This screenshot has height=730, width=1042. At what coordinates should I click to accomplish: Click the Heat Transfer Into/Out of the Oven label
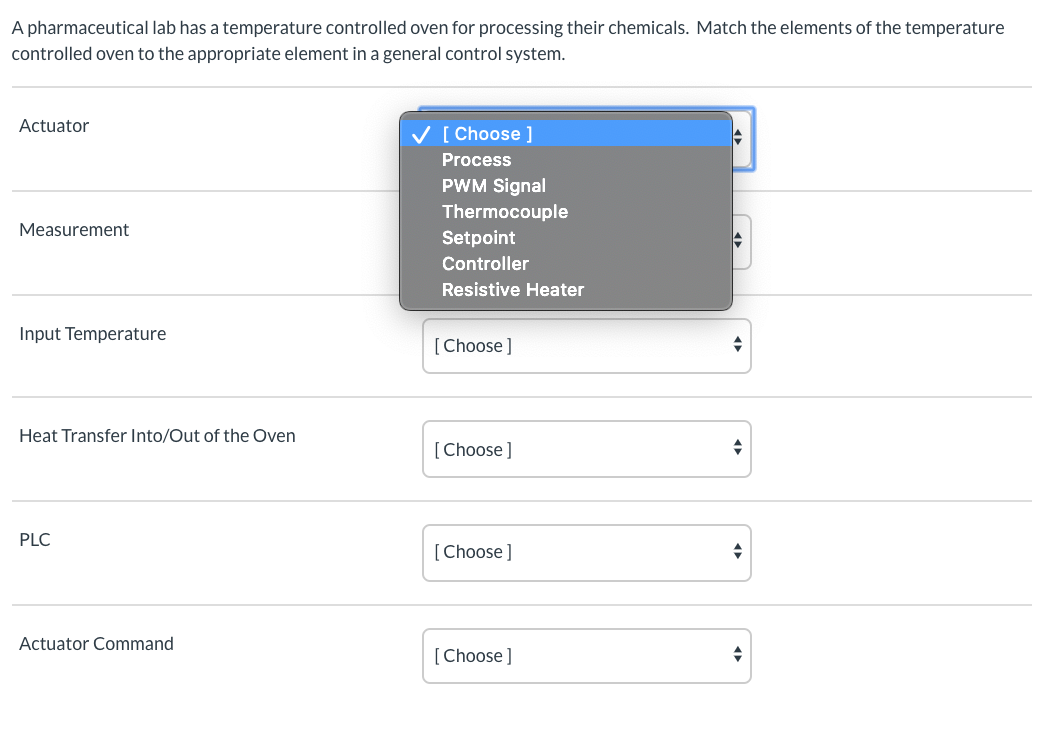[x=157, y=436]
